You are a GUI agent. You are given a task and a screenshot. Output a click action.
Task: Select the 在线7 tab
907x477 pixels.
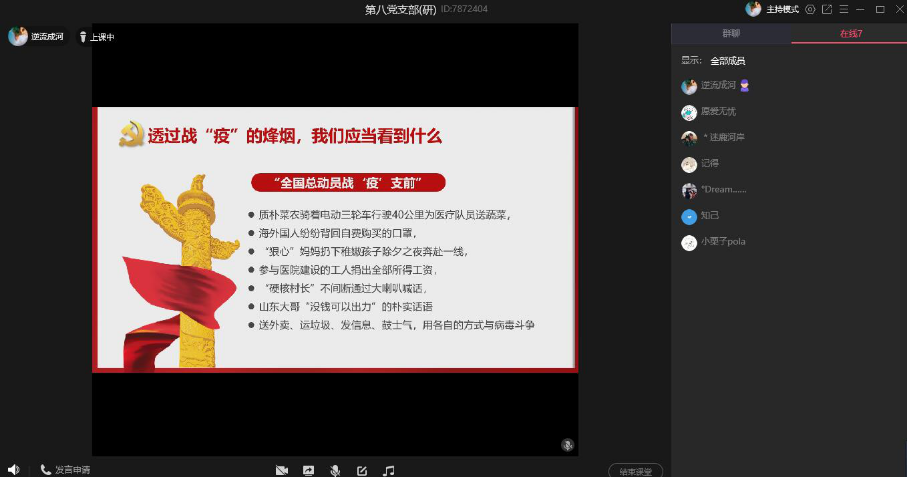coord(850,34)
